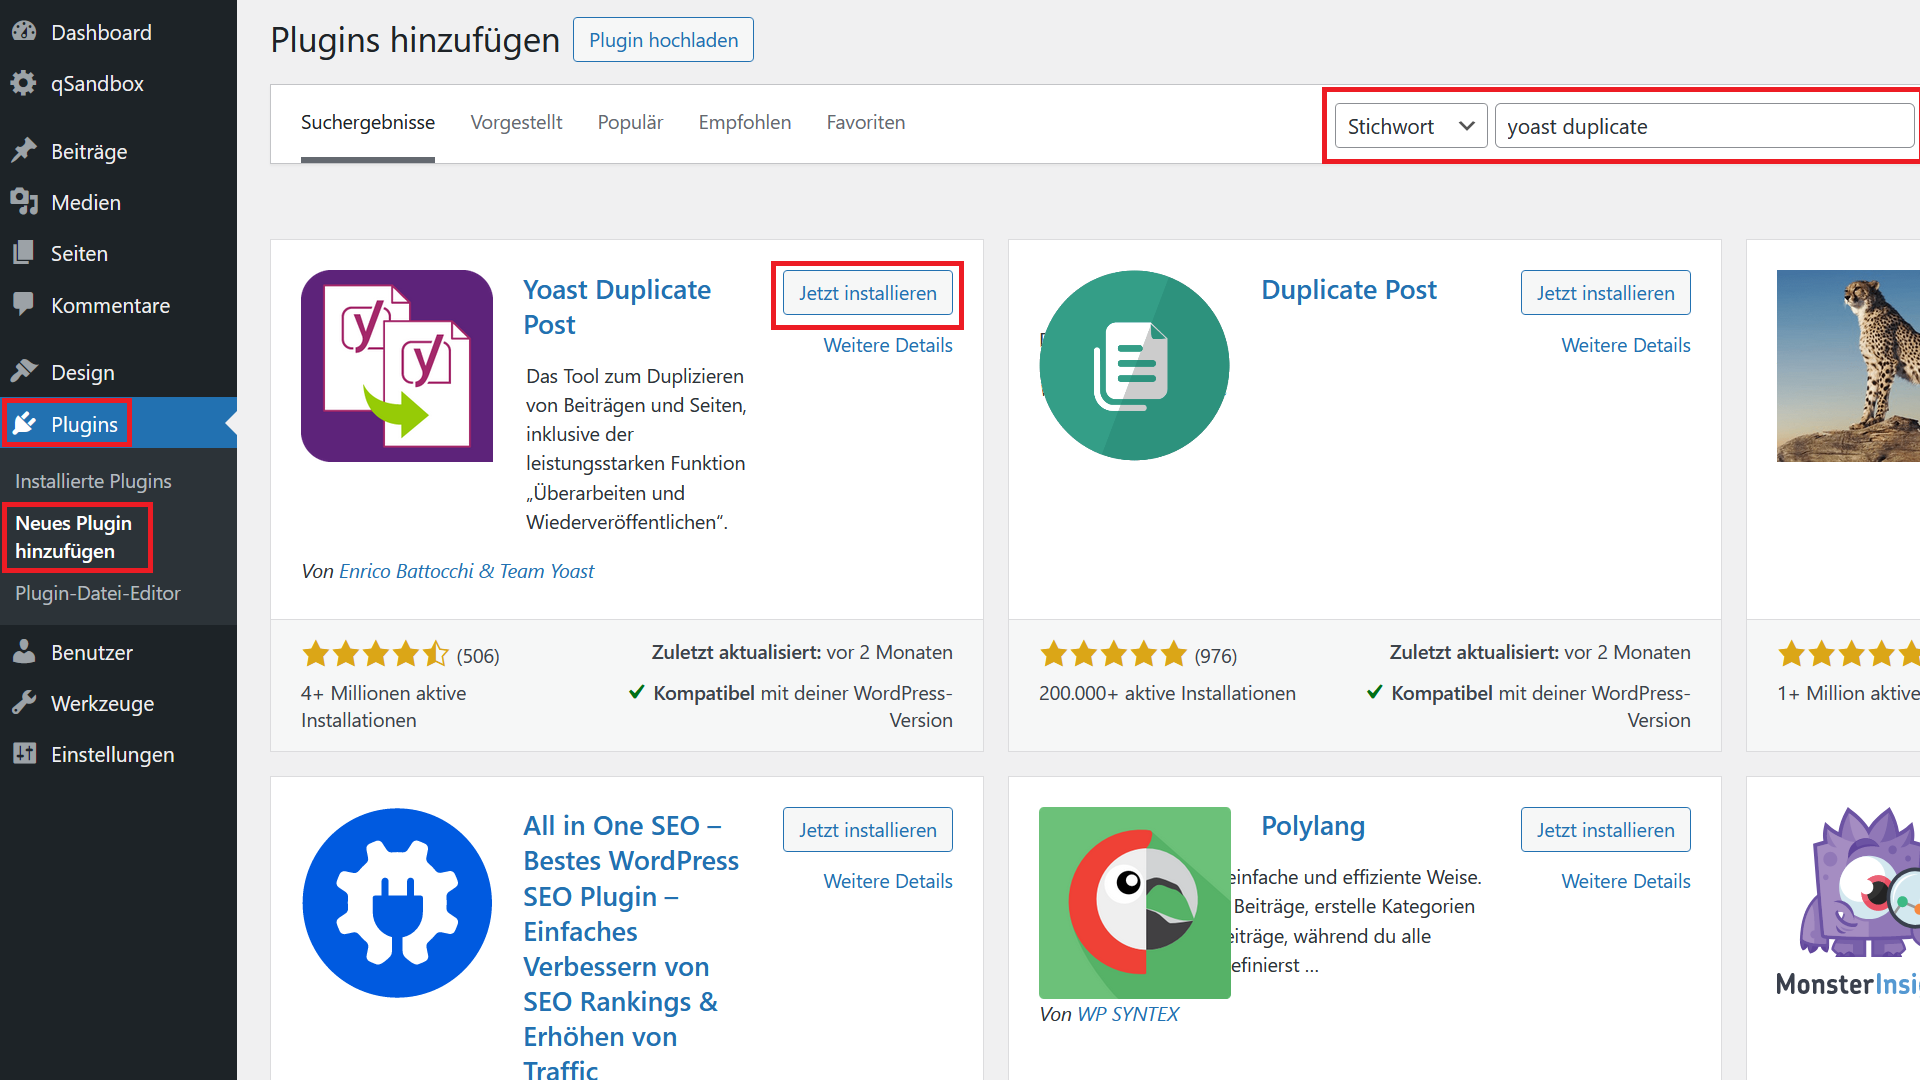Install the Polylang plugin
Image resolution: width=1920 pixels, height=1080 pixels.
1606,830
